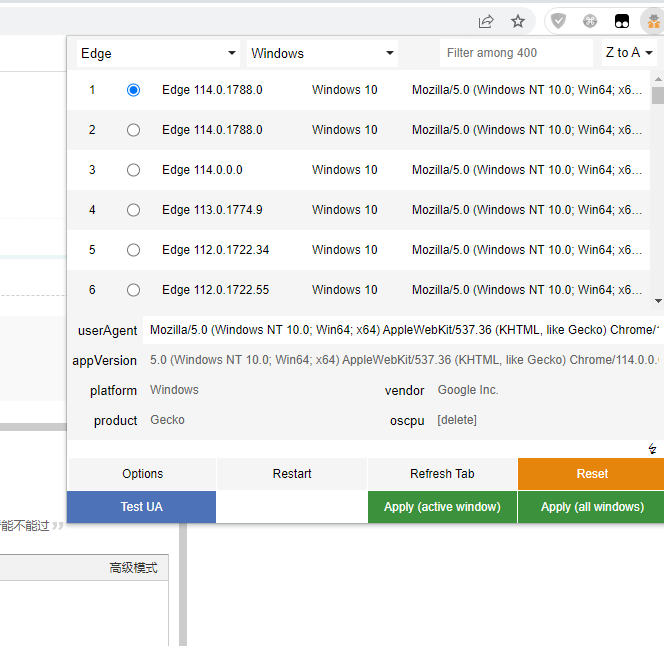The width and height of the screenshot is (664, 646).
Task: Choose Edge 114.0.0.0 radio button
Action: click(x=133, y=170)
